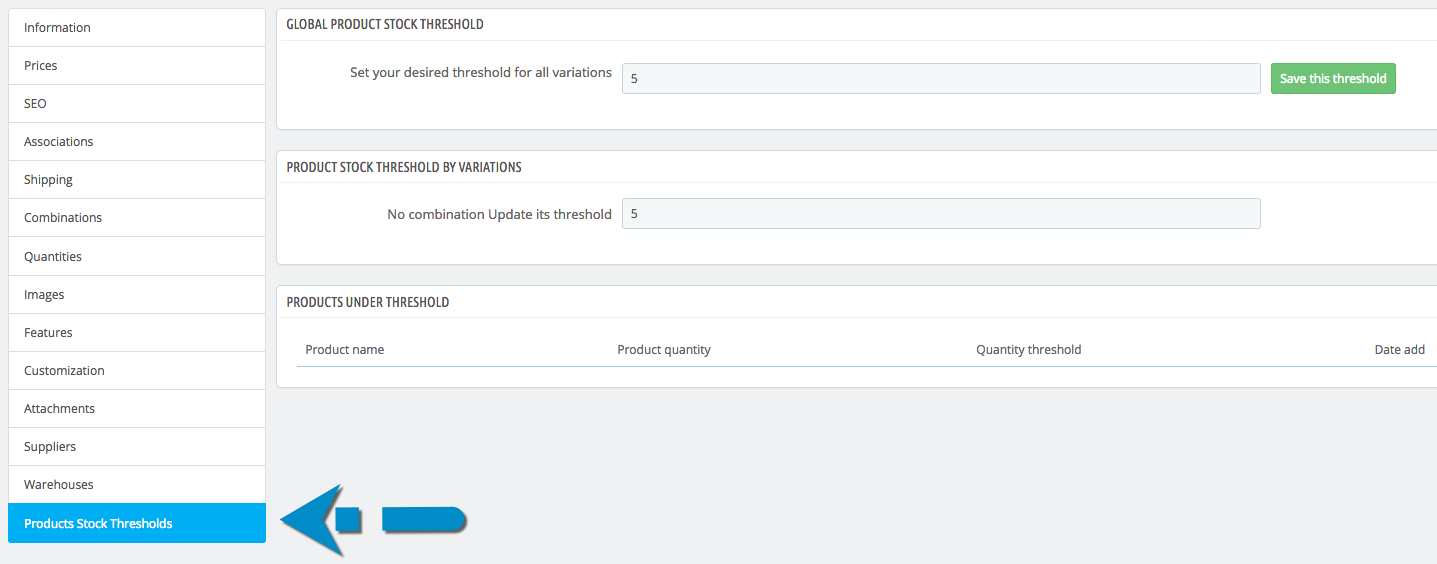Show the Images tab
This screenshot has height=564, width=1437.
click(44, 294)
